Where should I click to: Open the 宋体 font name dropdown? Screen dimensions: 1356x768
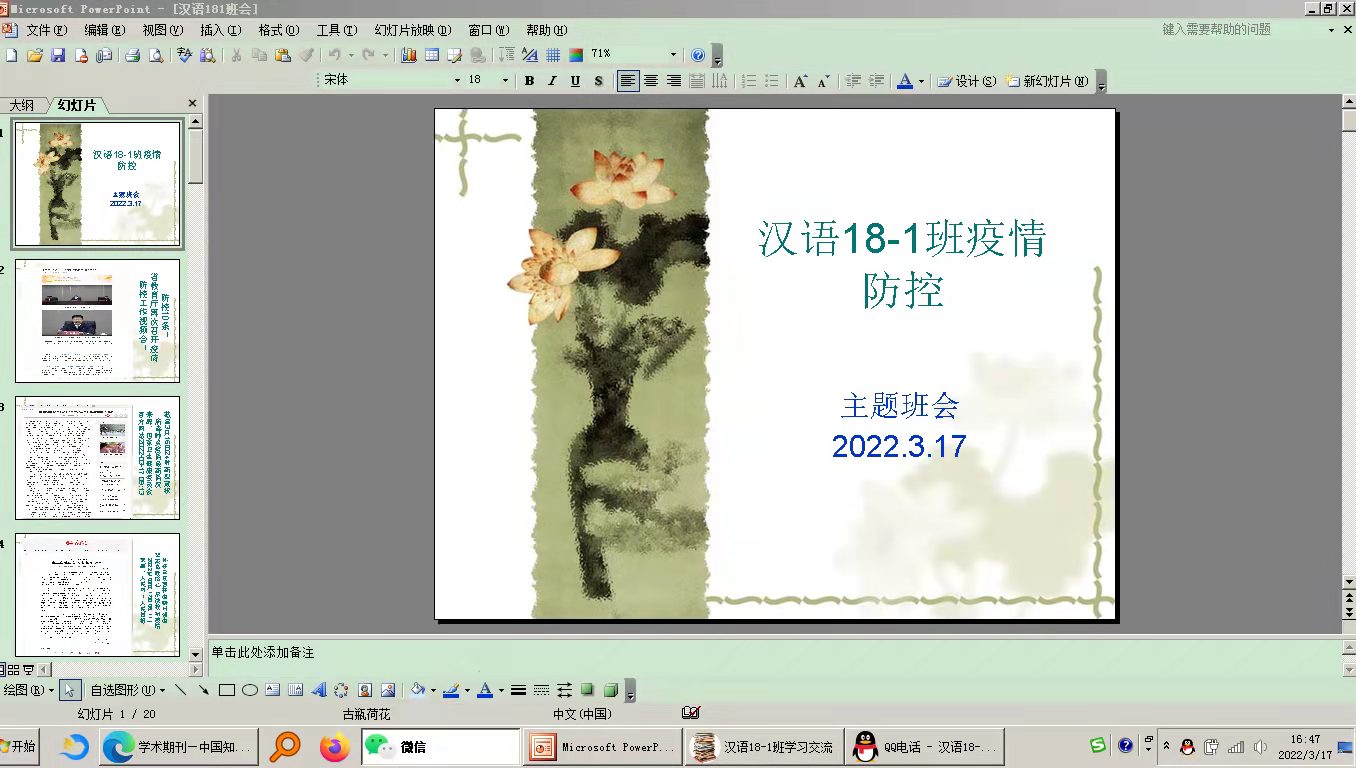(457, 81)
